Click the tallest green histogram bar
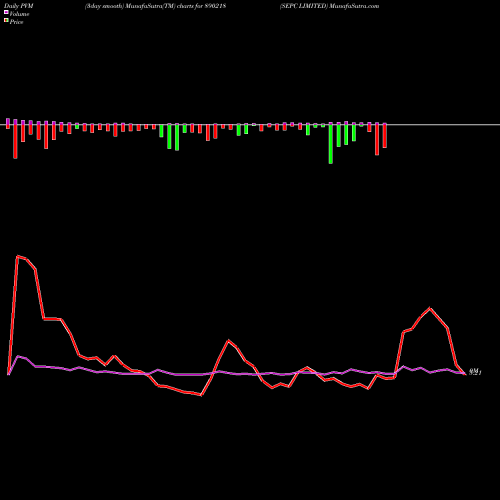Viewport: 500px width, 500px height. [331, 144]
